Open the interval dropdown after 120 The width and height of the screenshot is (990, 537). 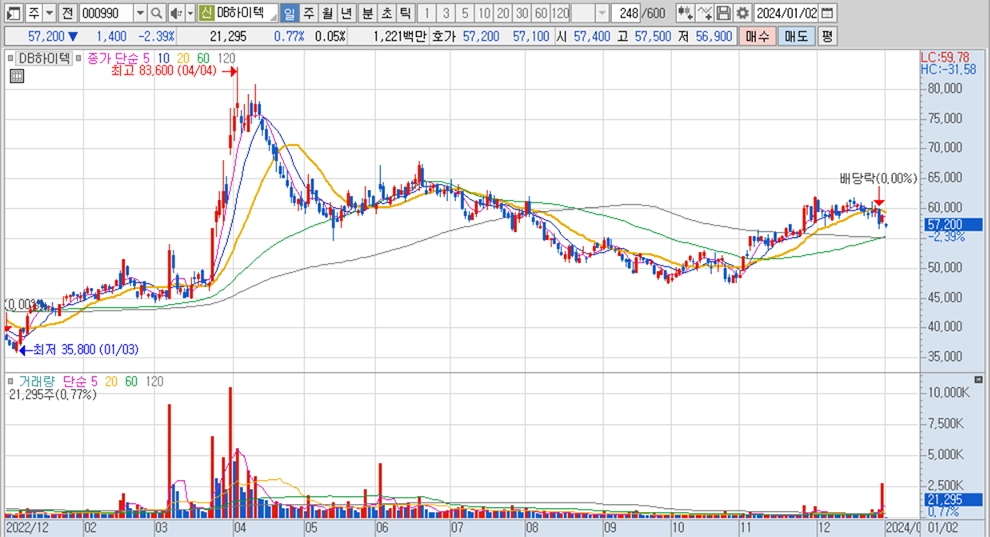click(602, 13)
